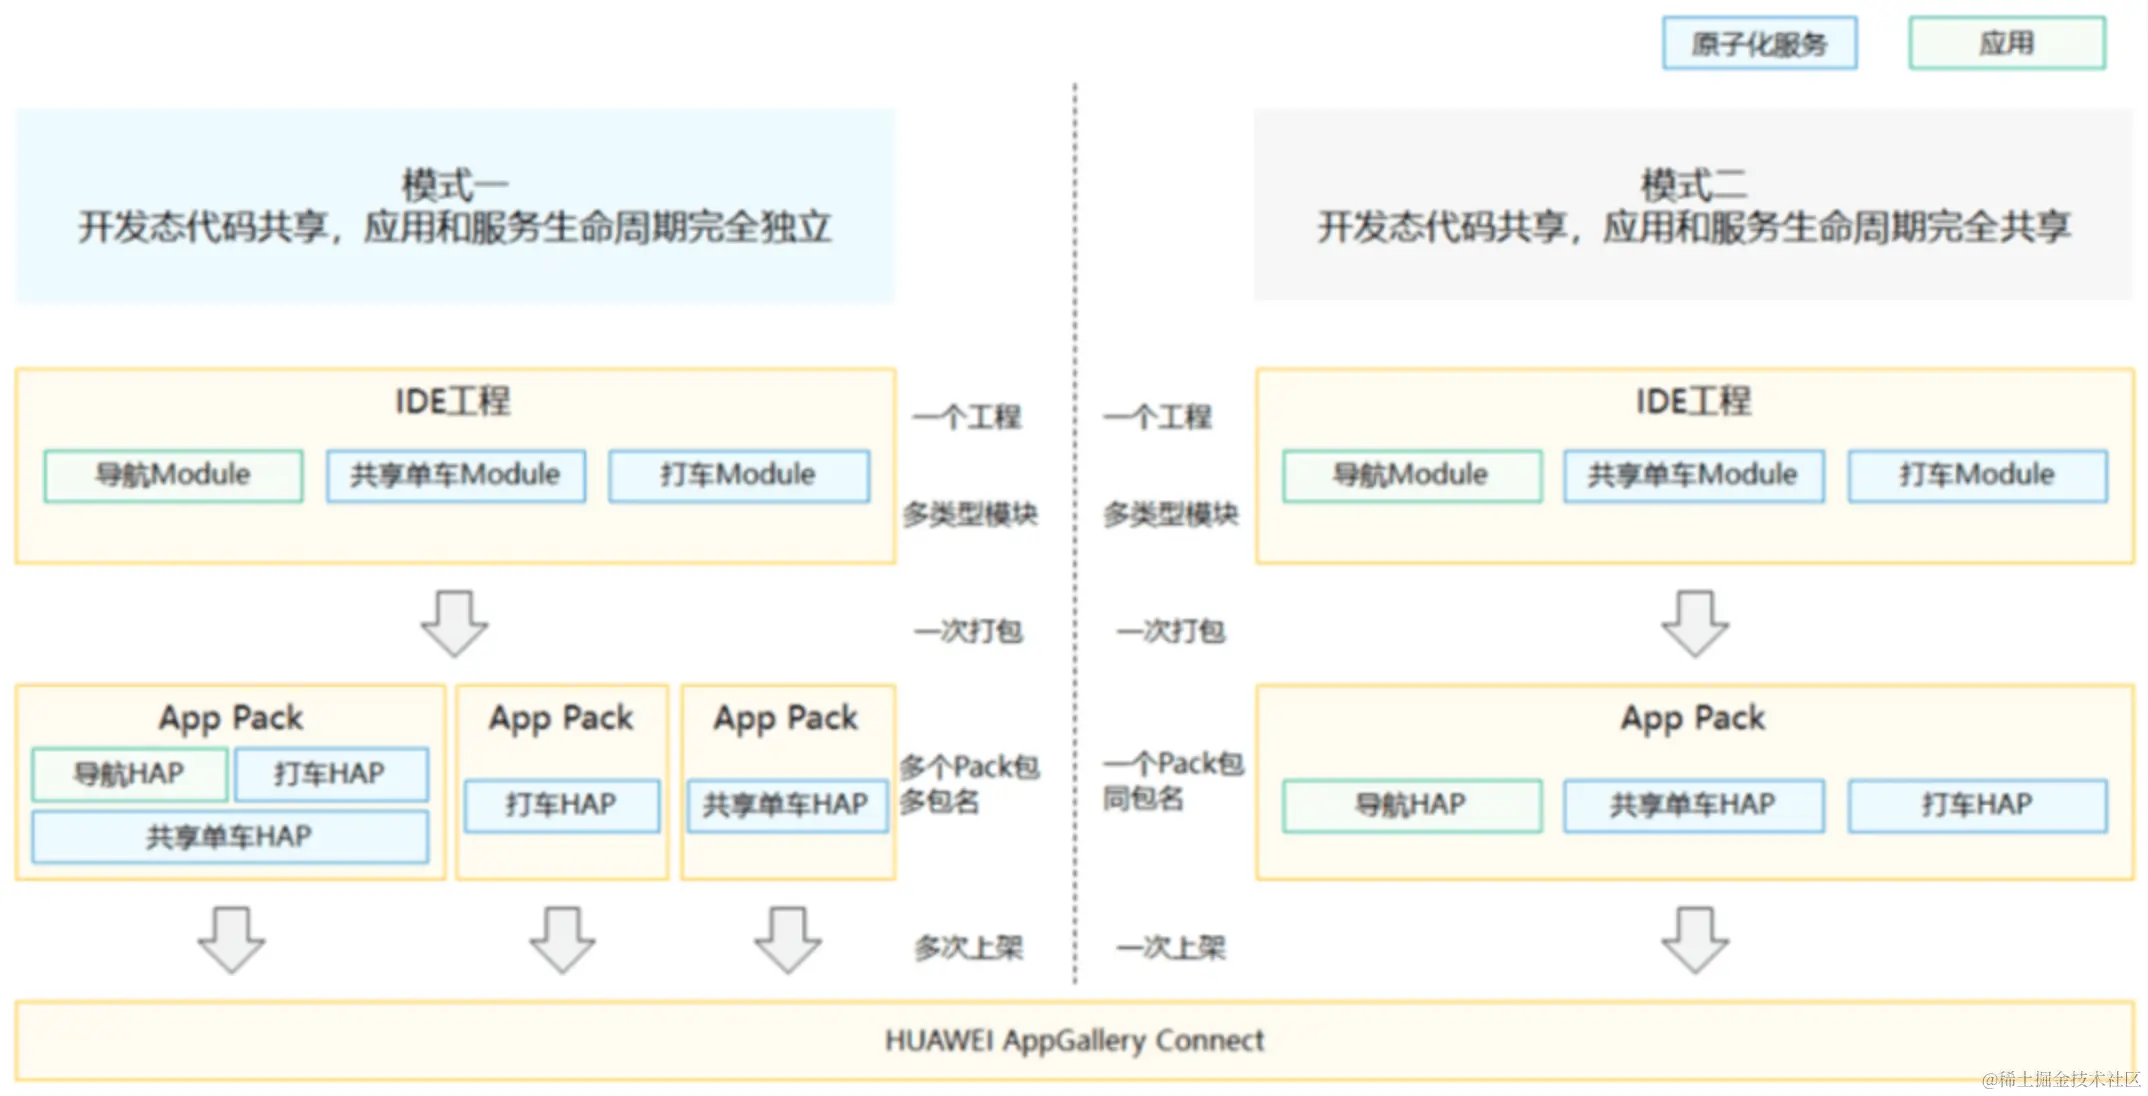Click the 原子化服务 legend box
Screen dimensions: 2148x1096
1759,43
